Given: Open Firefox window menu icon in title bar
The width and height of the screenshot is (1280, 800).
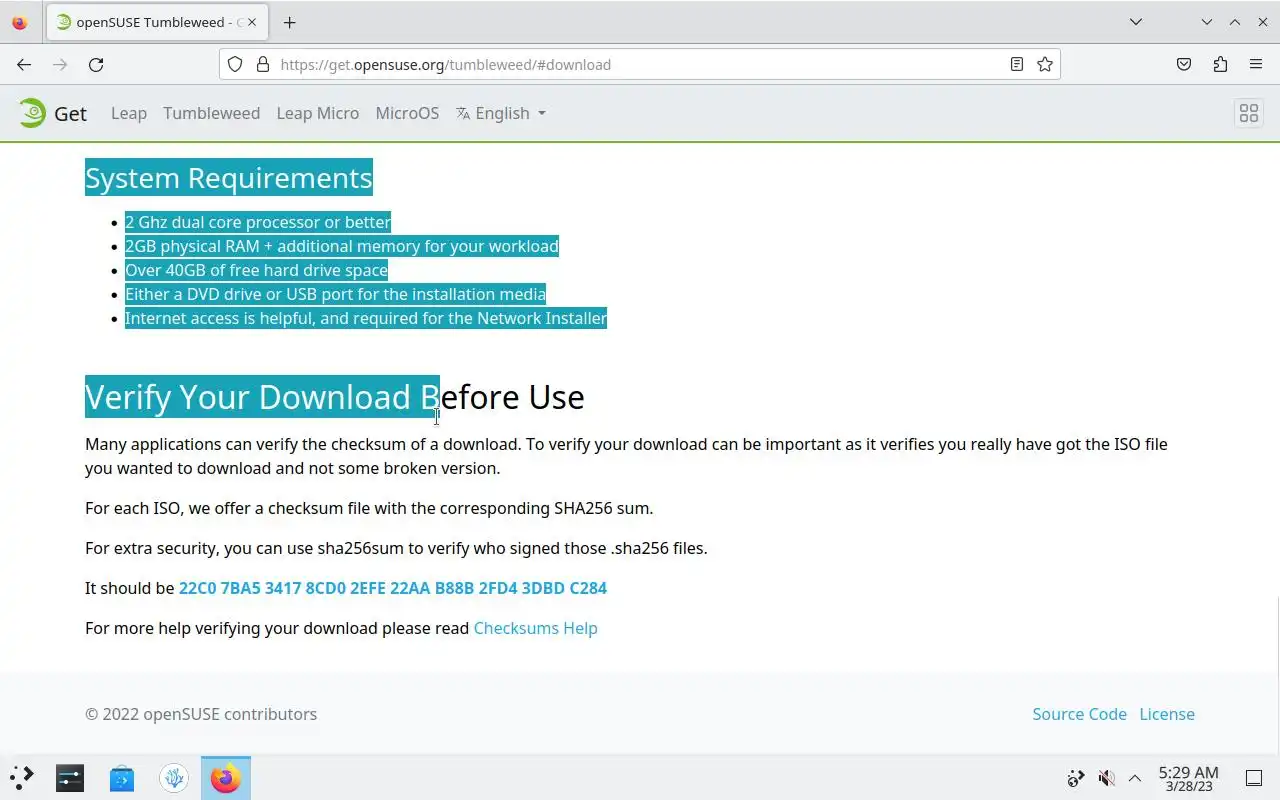Looking at the screenshot, I should [x=19, y=22].
